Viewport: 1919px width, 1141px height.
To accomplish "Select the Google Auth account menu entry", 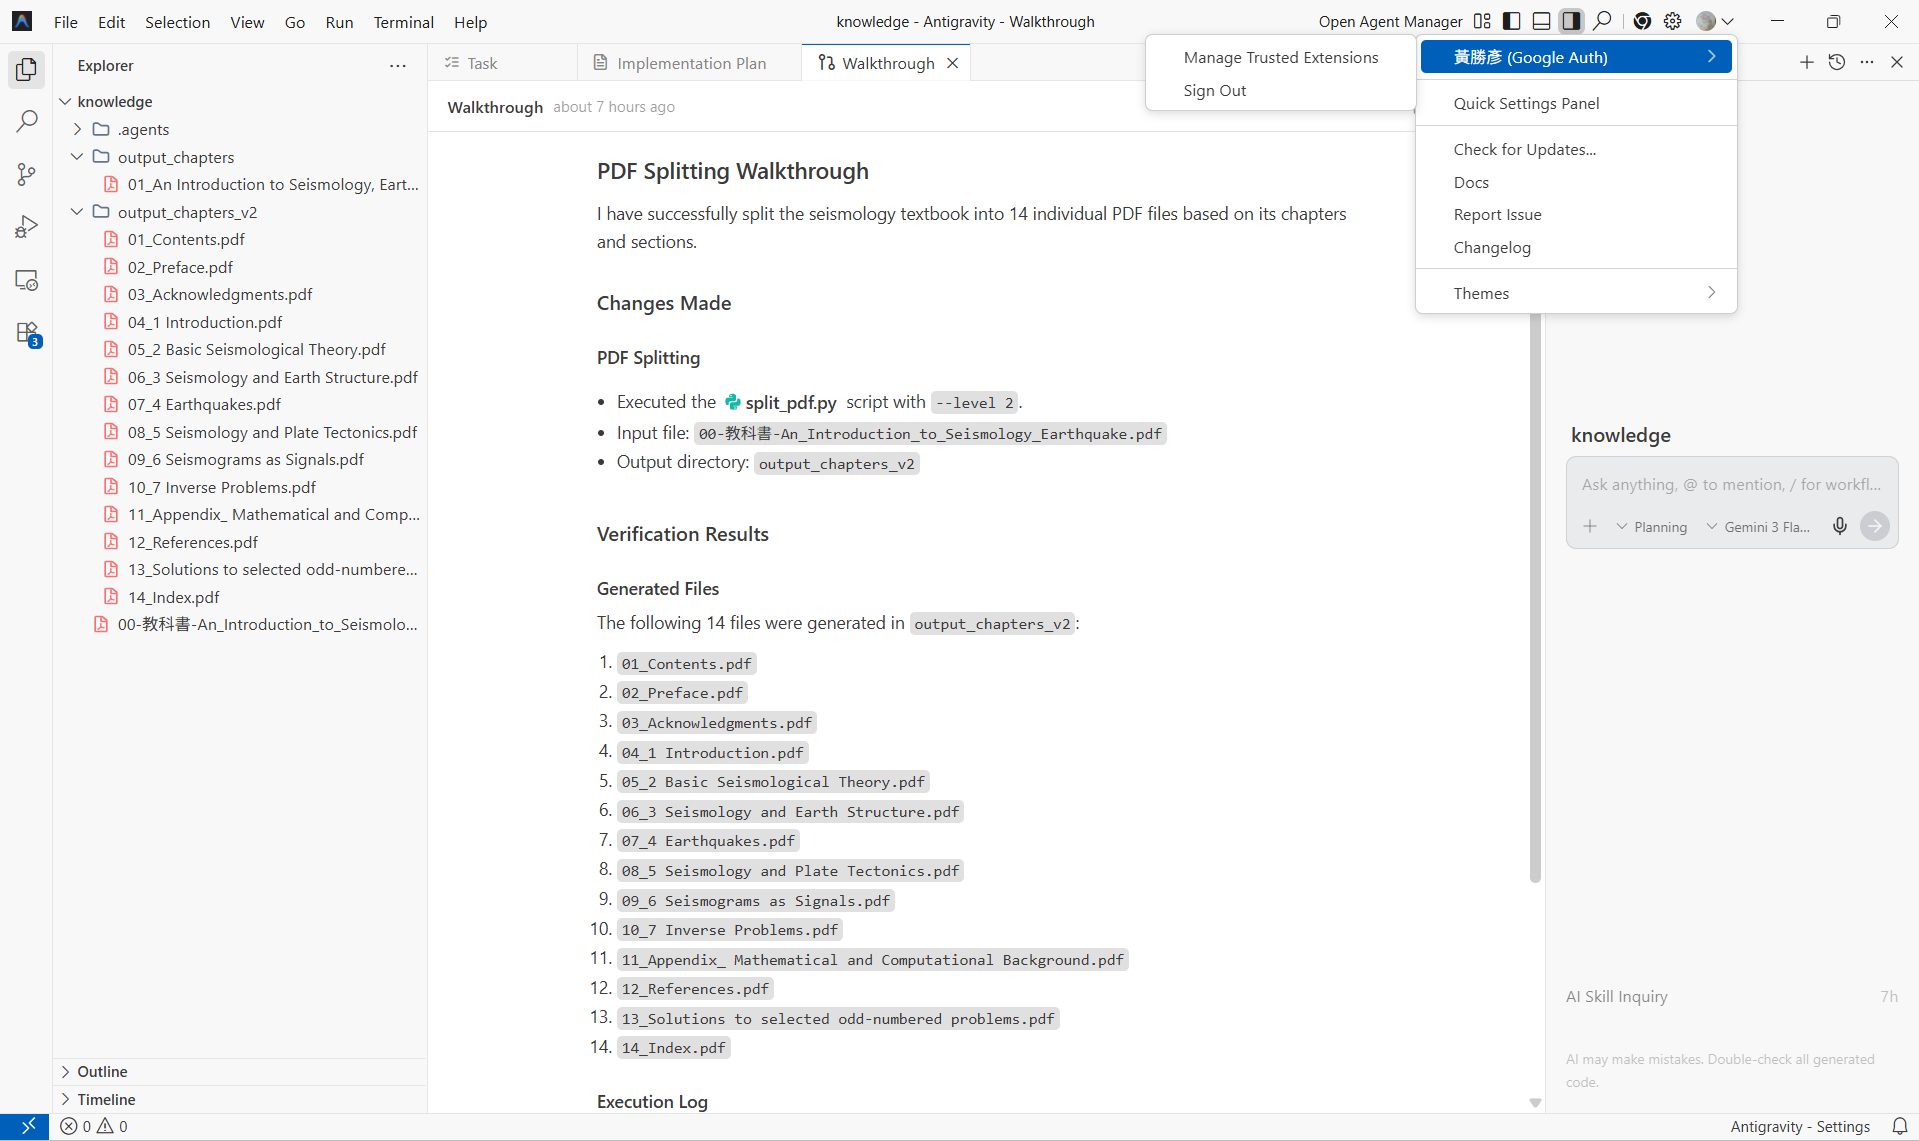I will [x=1576, y=57].
